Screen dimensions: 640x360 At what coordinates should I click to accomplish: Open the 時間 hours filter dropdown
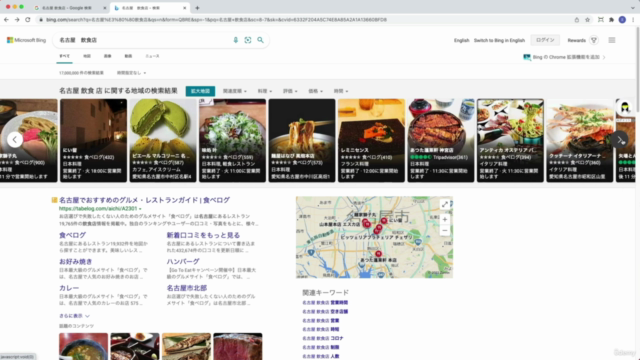(x=341, y=91)
